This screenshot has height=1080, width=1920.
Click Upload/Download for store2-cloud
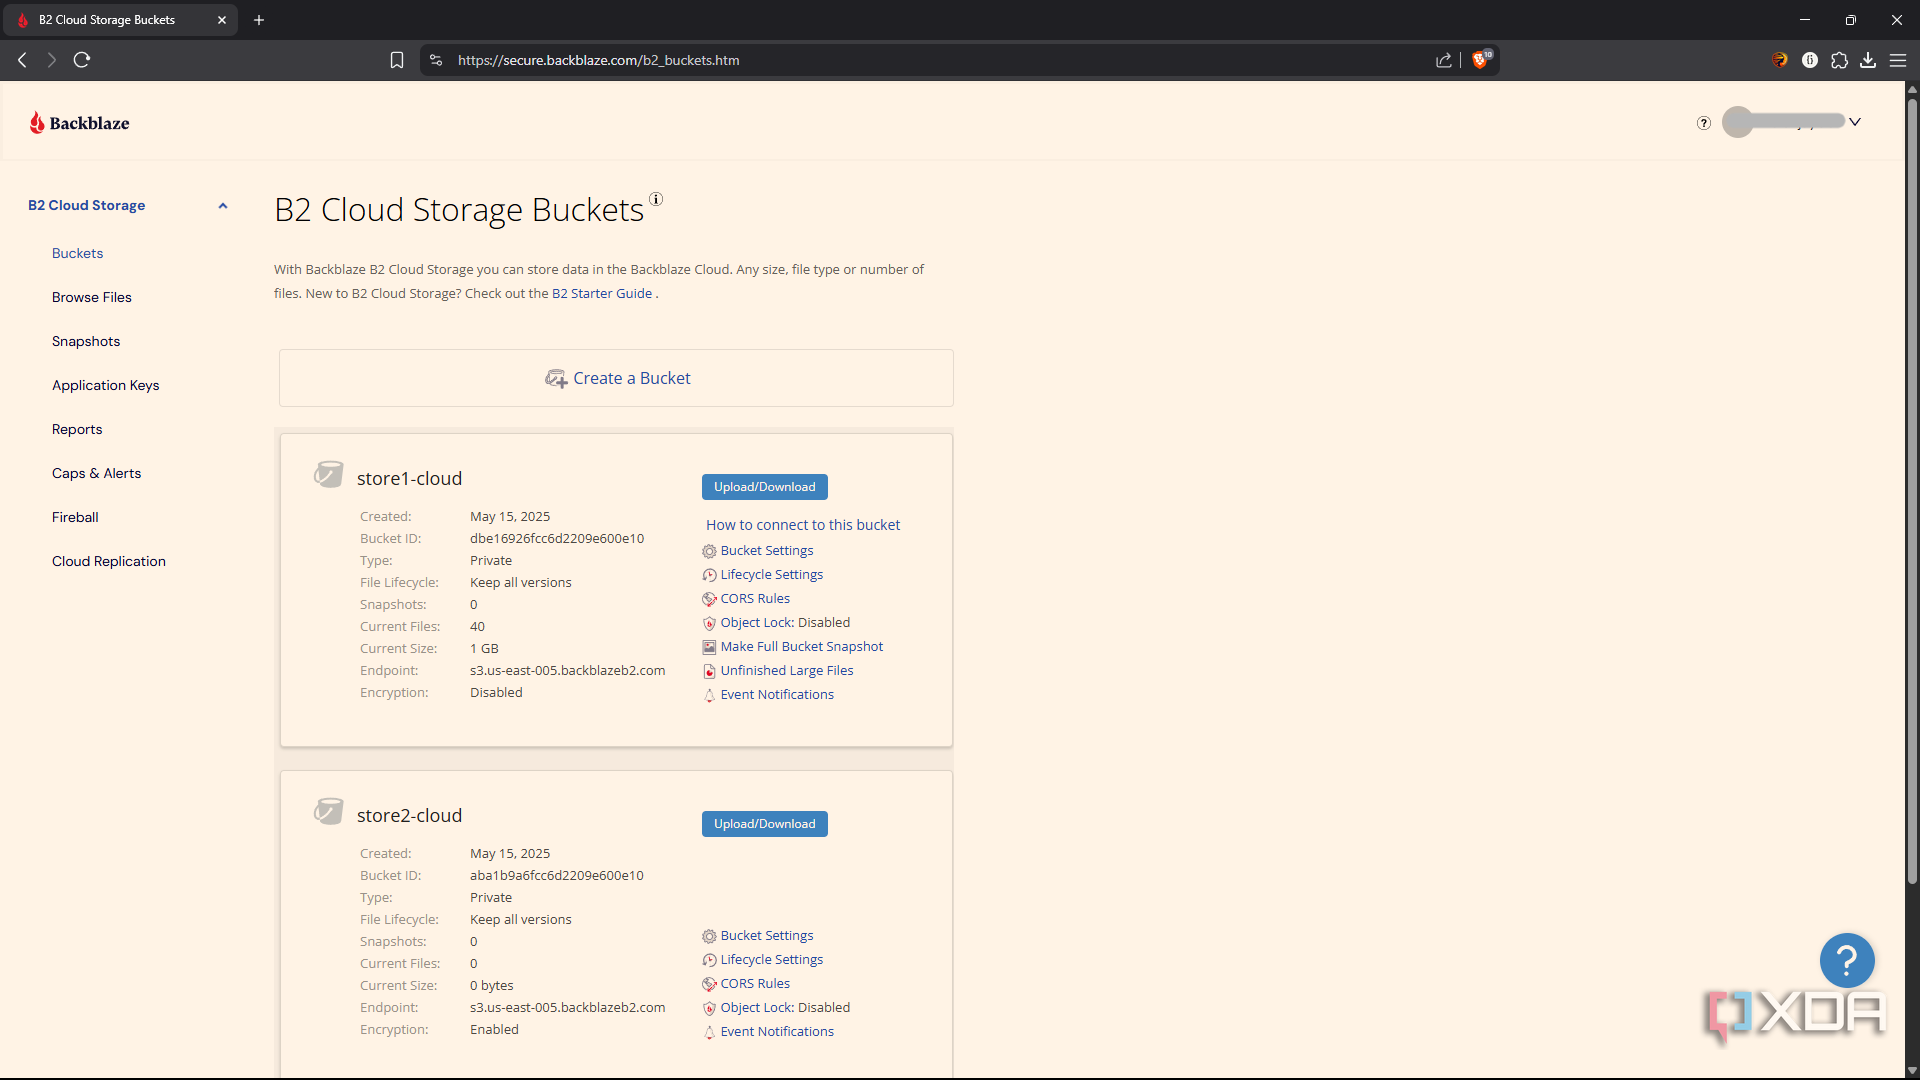(x=765, y=824)
